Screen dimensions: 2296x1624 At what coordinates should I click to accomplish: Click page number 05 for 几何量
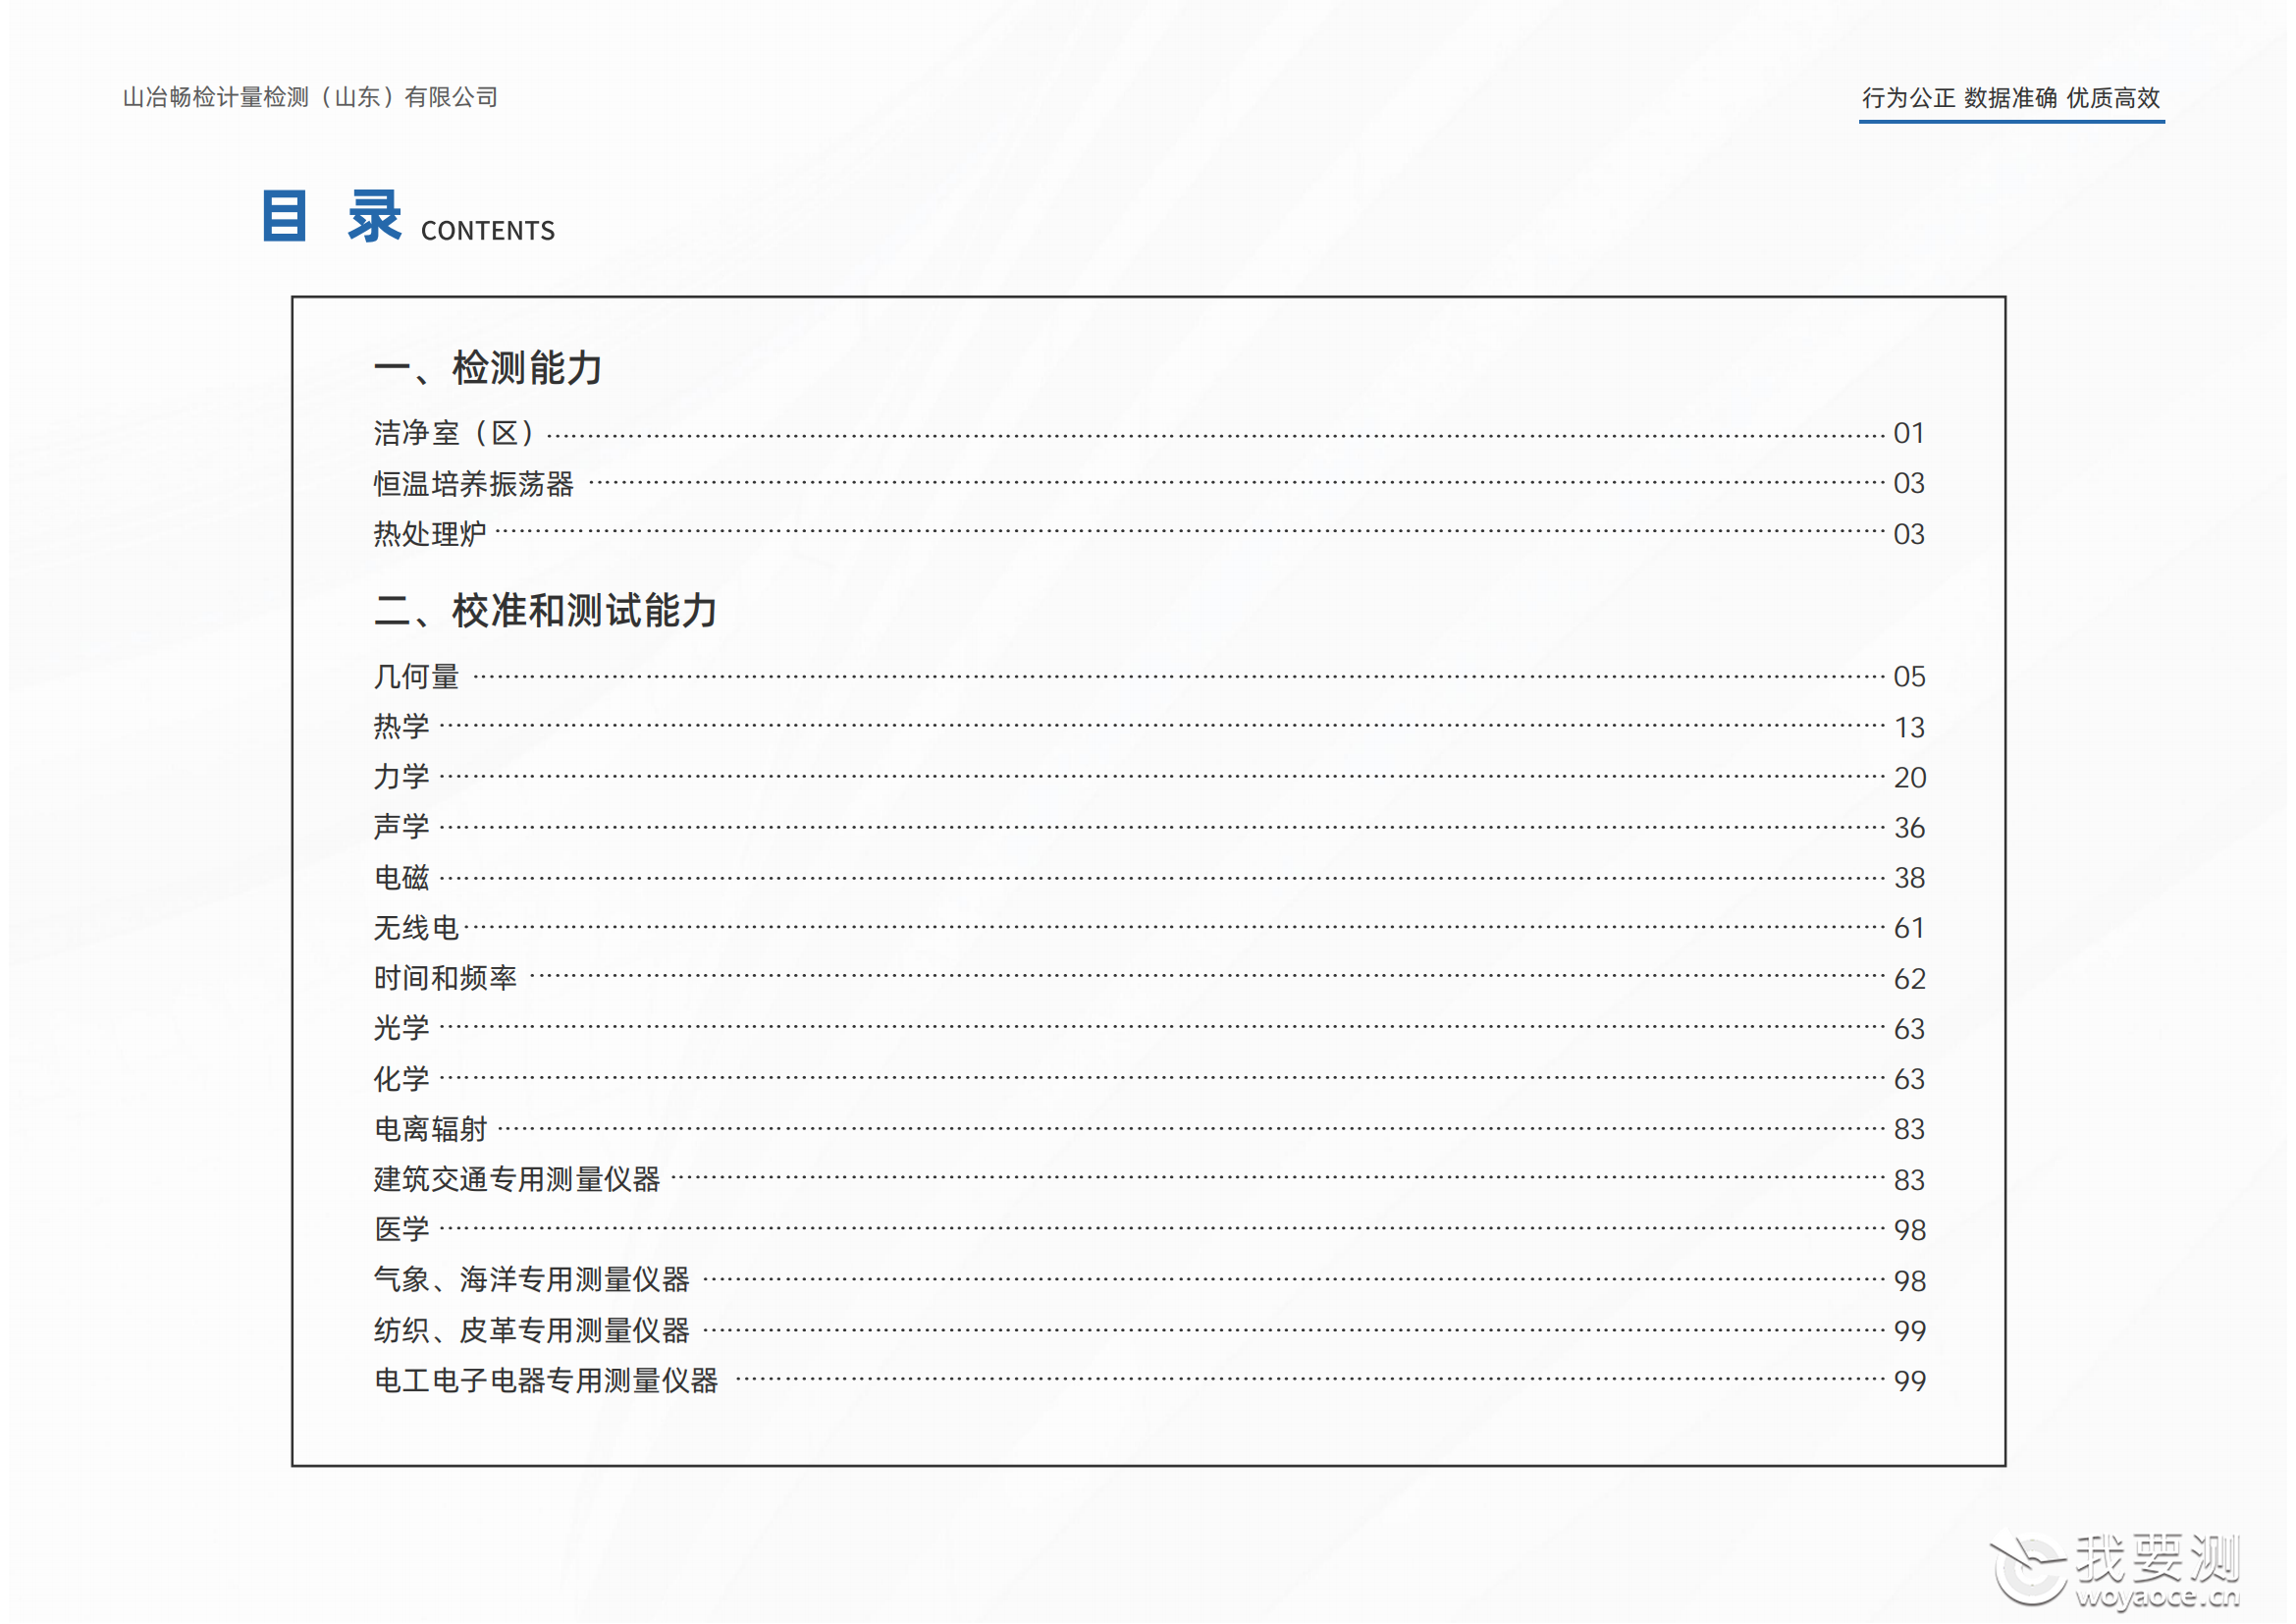point(1909,677)
